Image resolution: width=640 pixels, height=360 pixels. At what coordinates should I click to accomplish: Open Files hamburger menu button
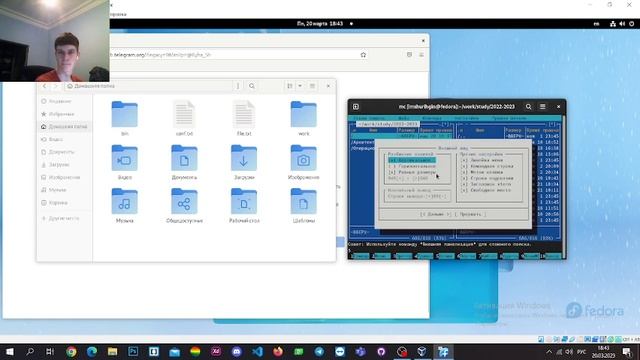point(312,86)
